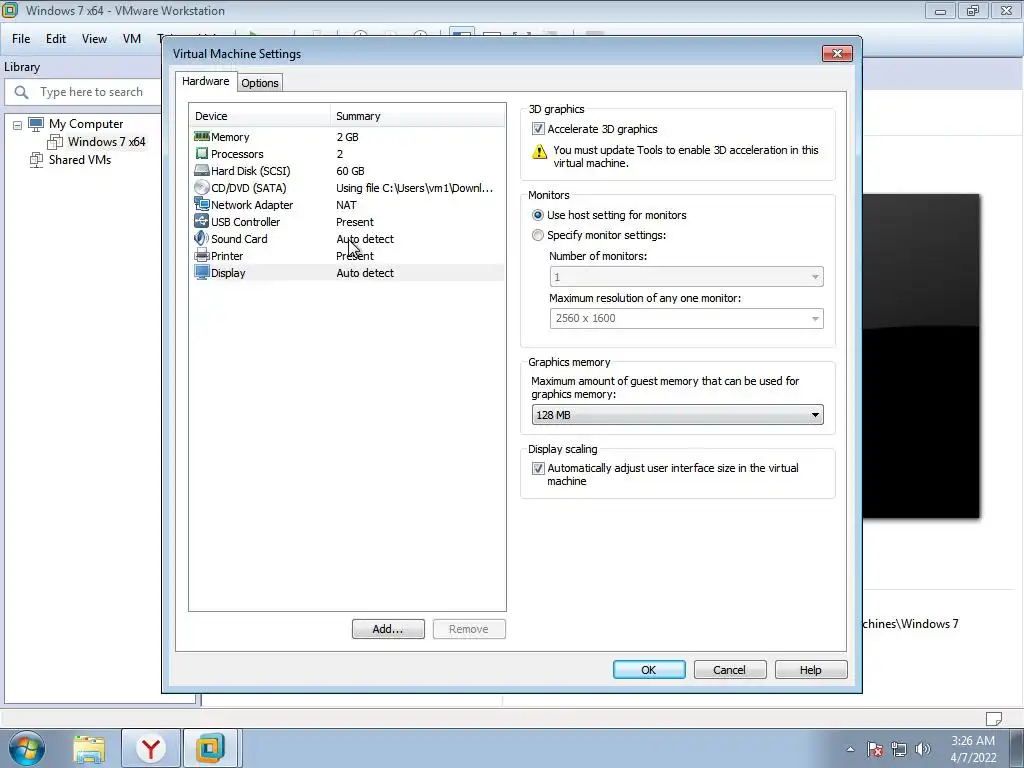Click the VMware Workstation taskbar icon
Screen dimensions: 1024x768
point(211,748)
